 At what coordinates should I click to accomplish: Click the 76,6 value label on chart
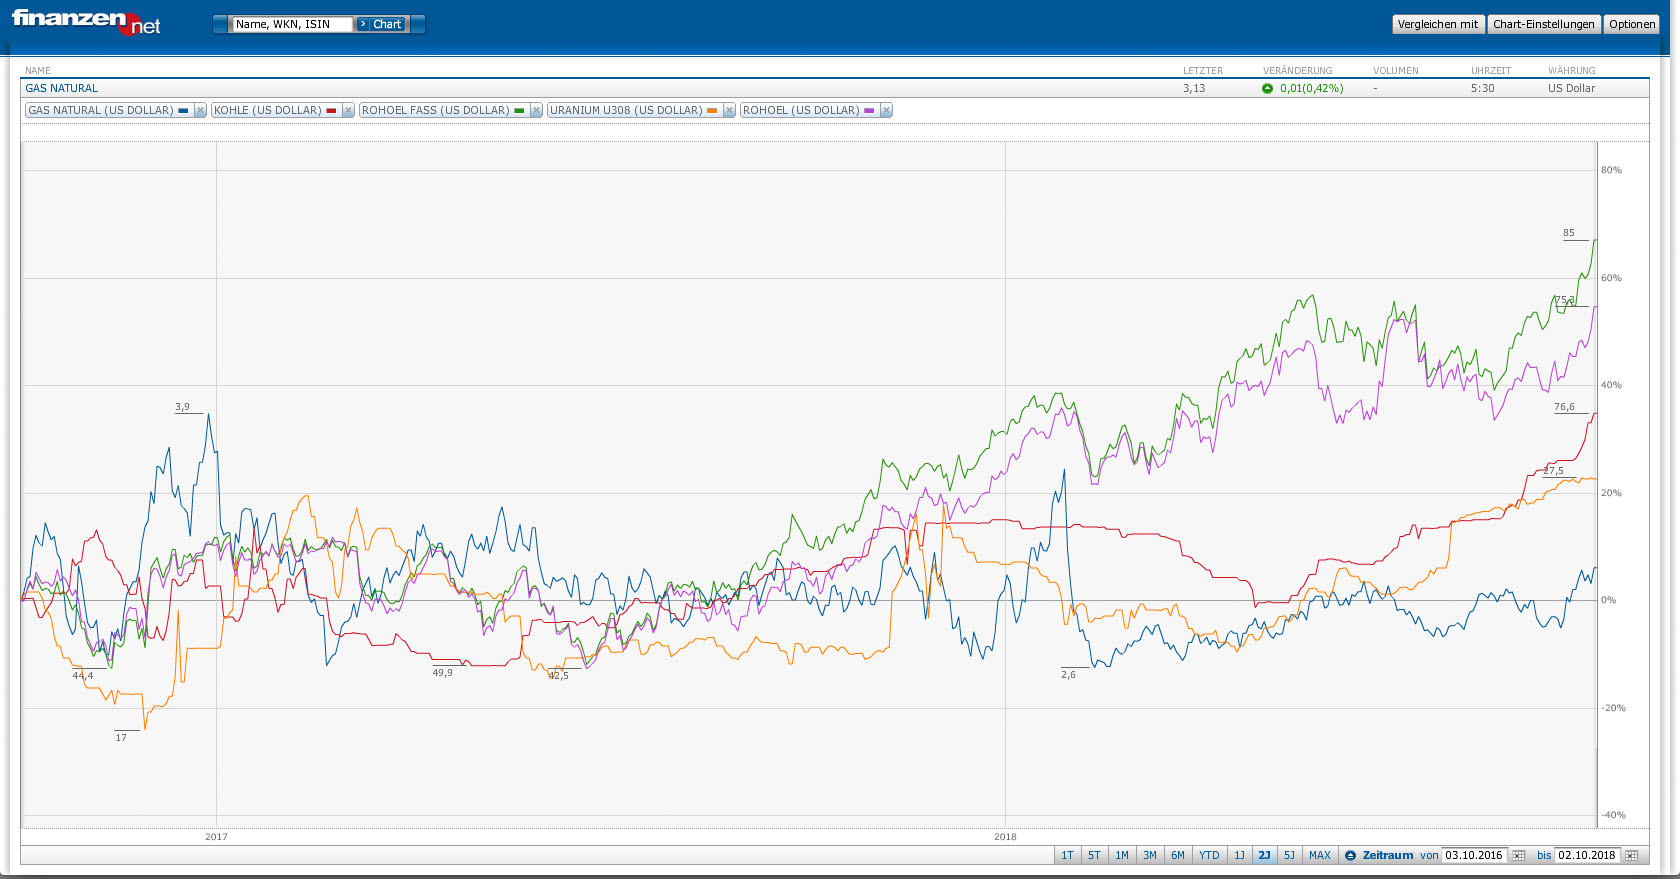(1564, 407)
